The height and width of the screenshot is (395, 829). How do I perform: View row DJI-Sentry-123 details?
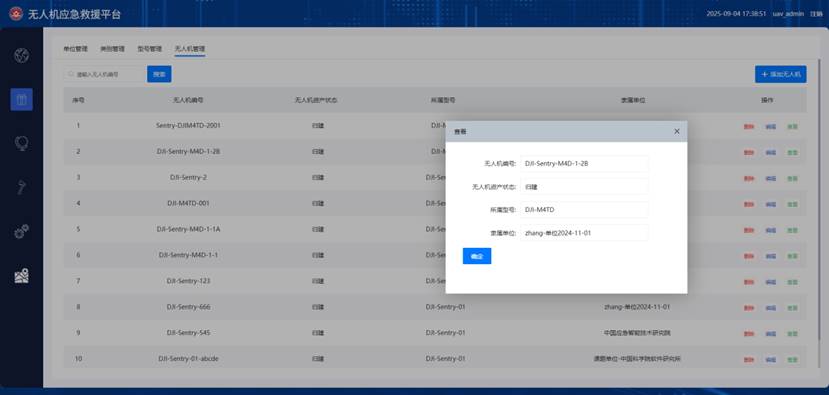792,282
